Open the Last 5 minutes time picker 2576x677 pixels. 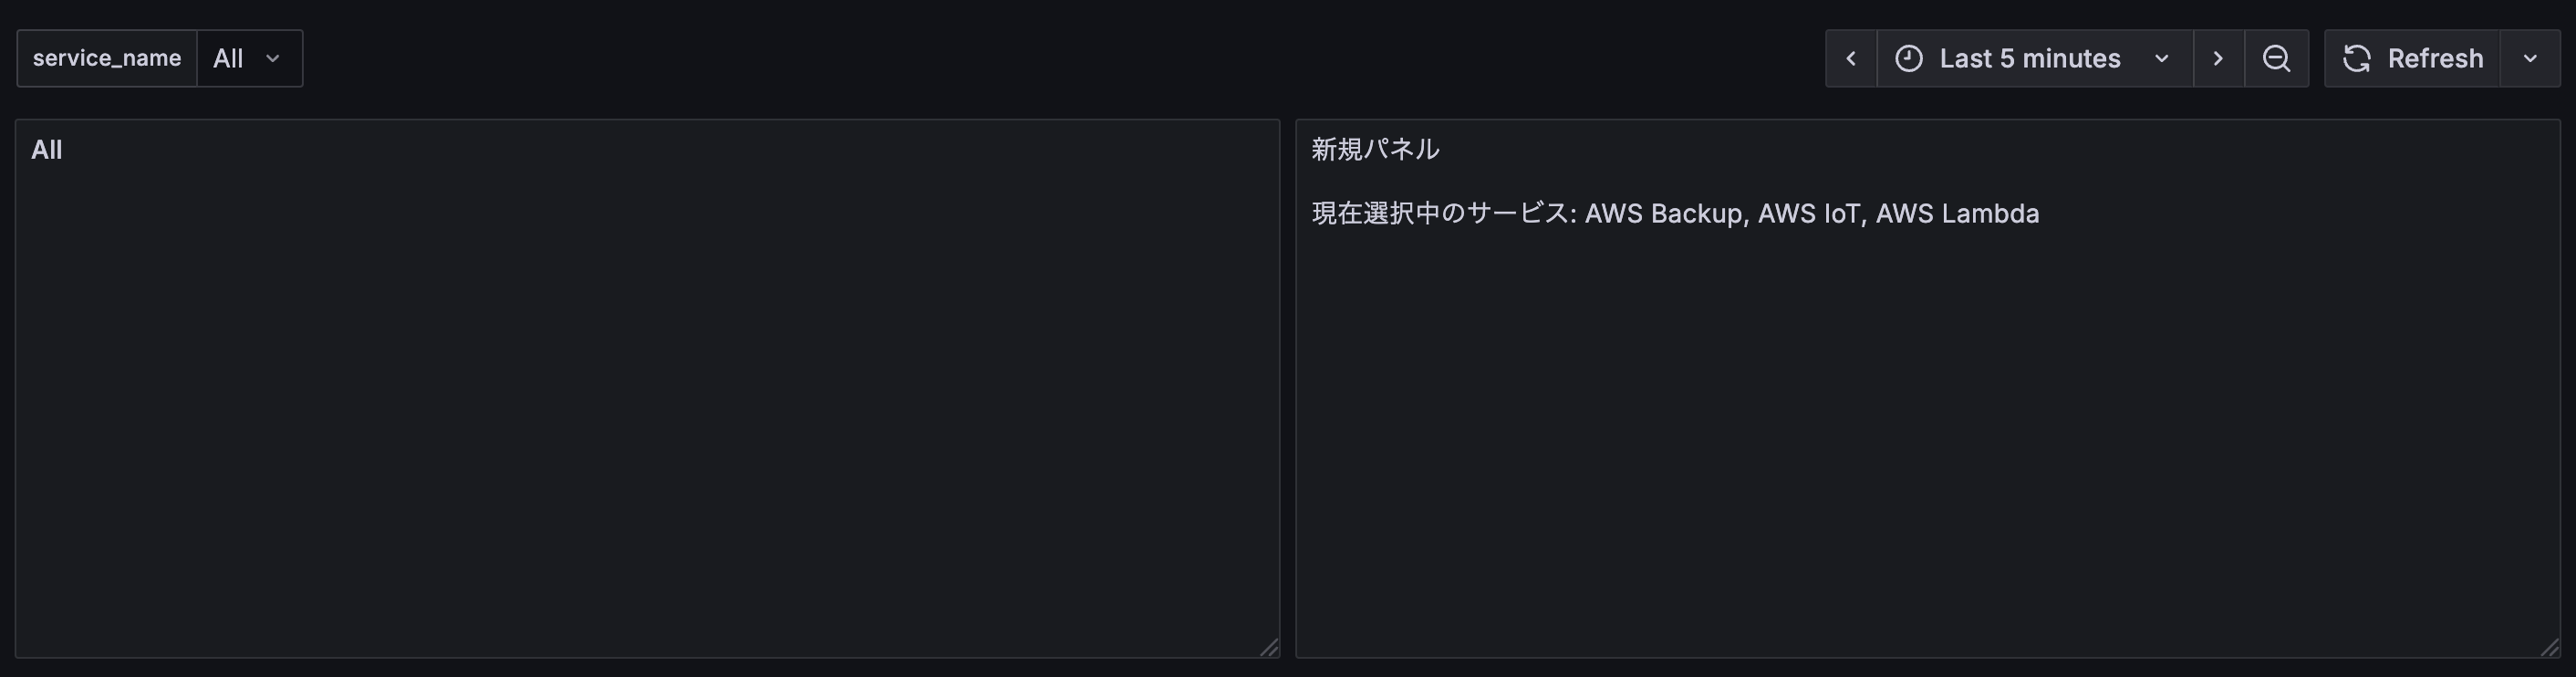click(x=2035, y=58)
